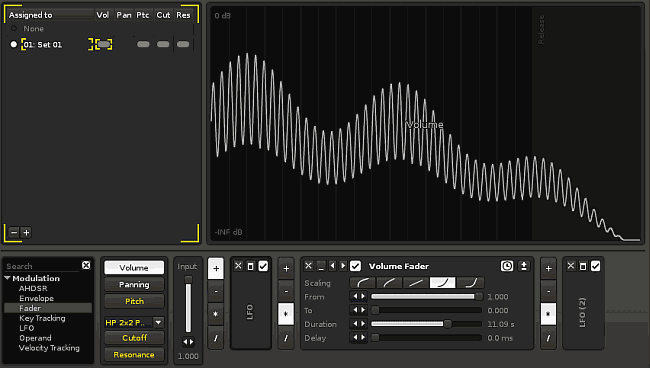Image resolution: width=650 pixels, height=368 pixels.
Task: Set the add (+) operator before first LFO
Action: click(216, 269)
